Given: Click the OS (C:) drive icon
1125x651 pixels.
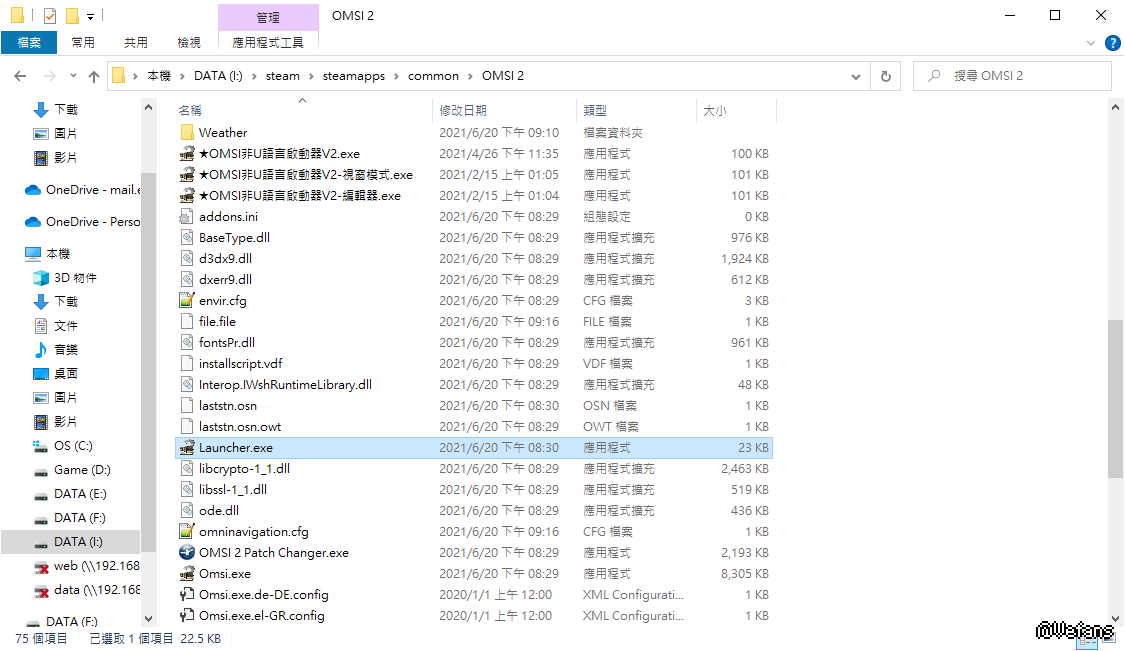Looking at the screenshot, I should coord(41,446).
